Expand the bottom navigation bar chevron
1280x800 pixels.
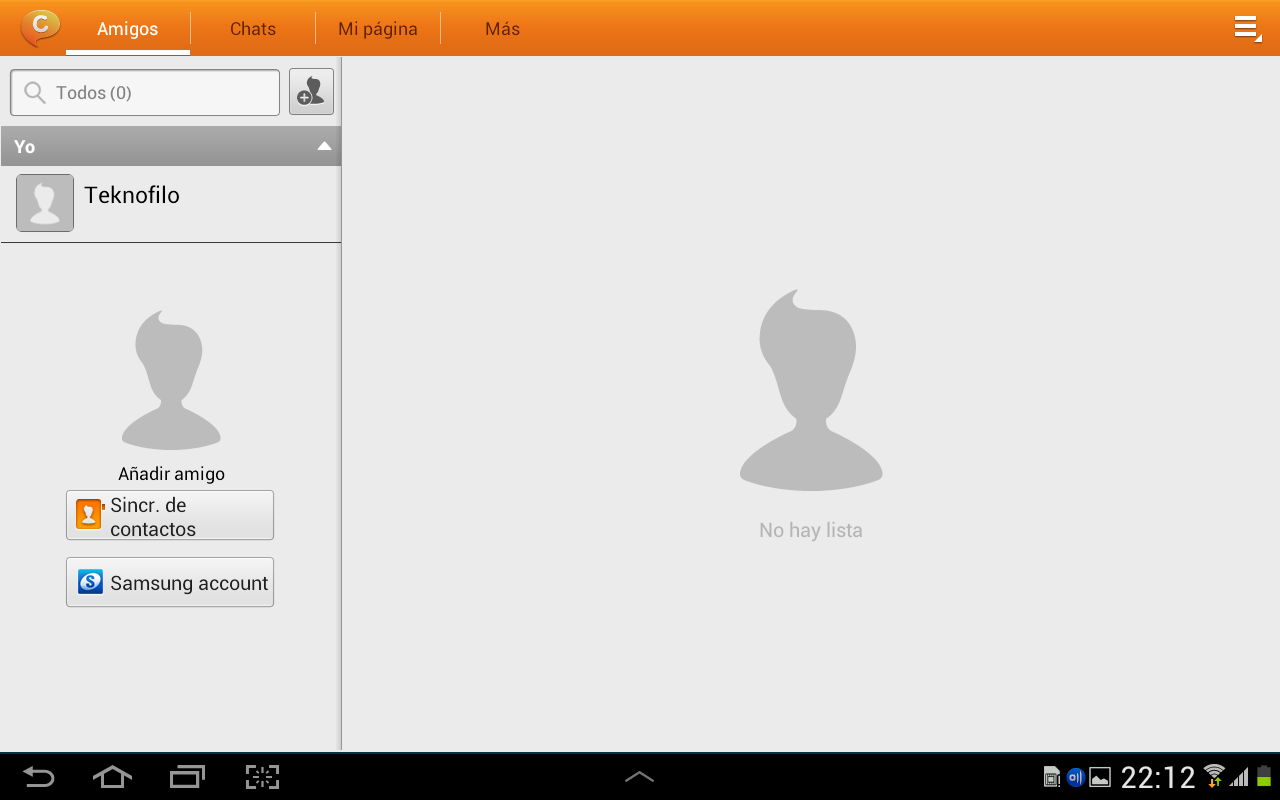pos(639,777)
